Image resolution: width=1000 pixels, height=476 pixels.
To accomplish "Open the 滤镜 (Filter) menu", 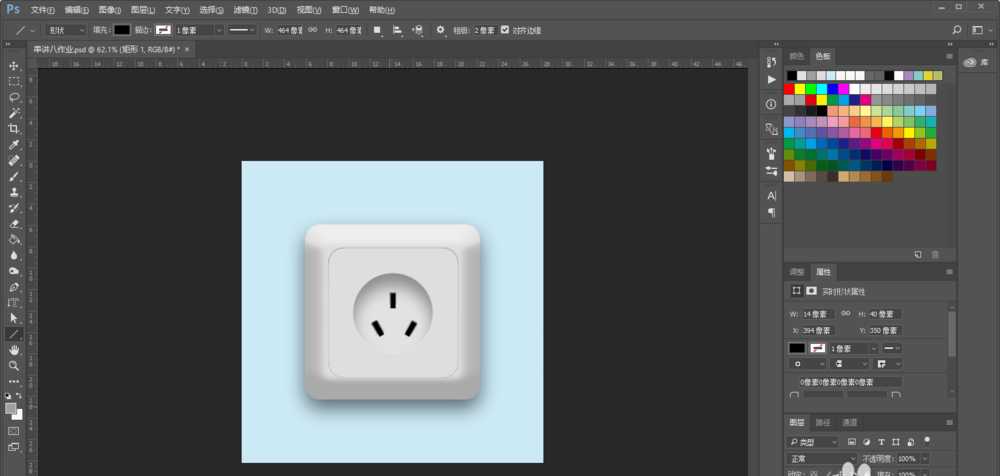I will pos(243,9).
